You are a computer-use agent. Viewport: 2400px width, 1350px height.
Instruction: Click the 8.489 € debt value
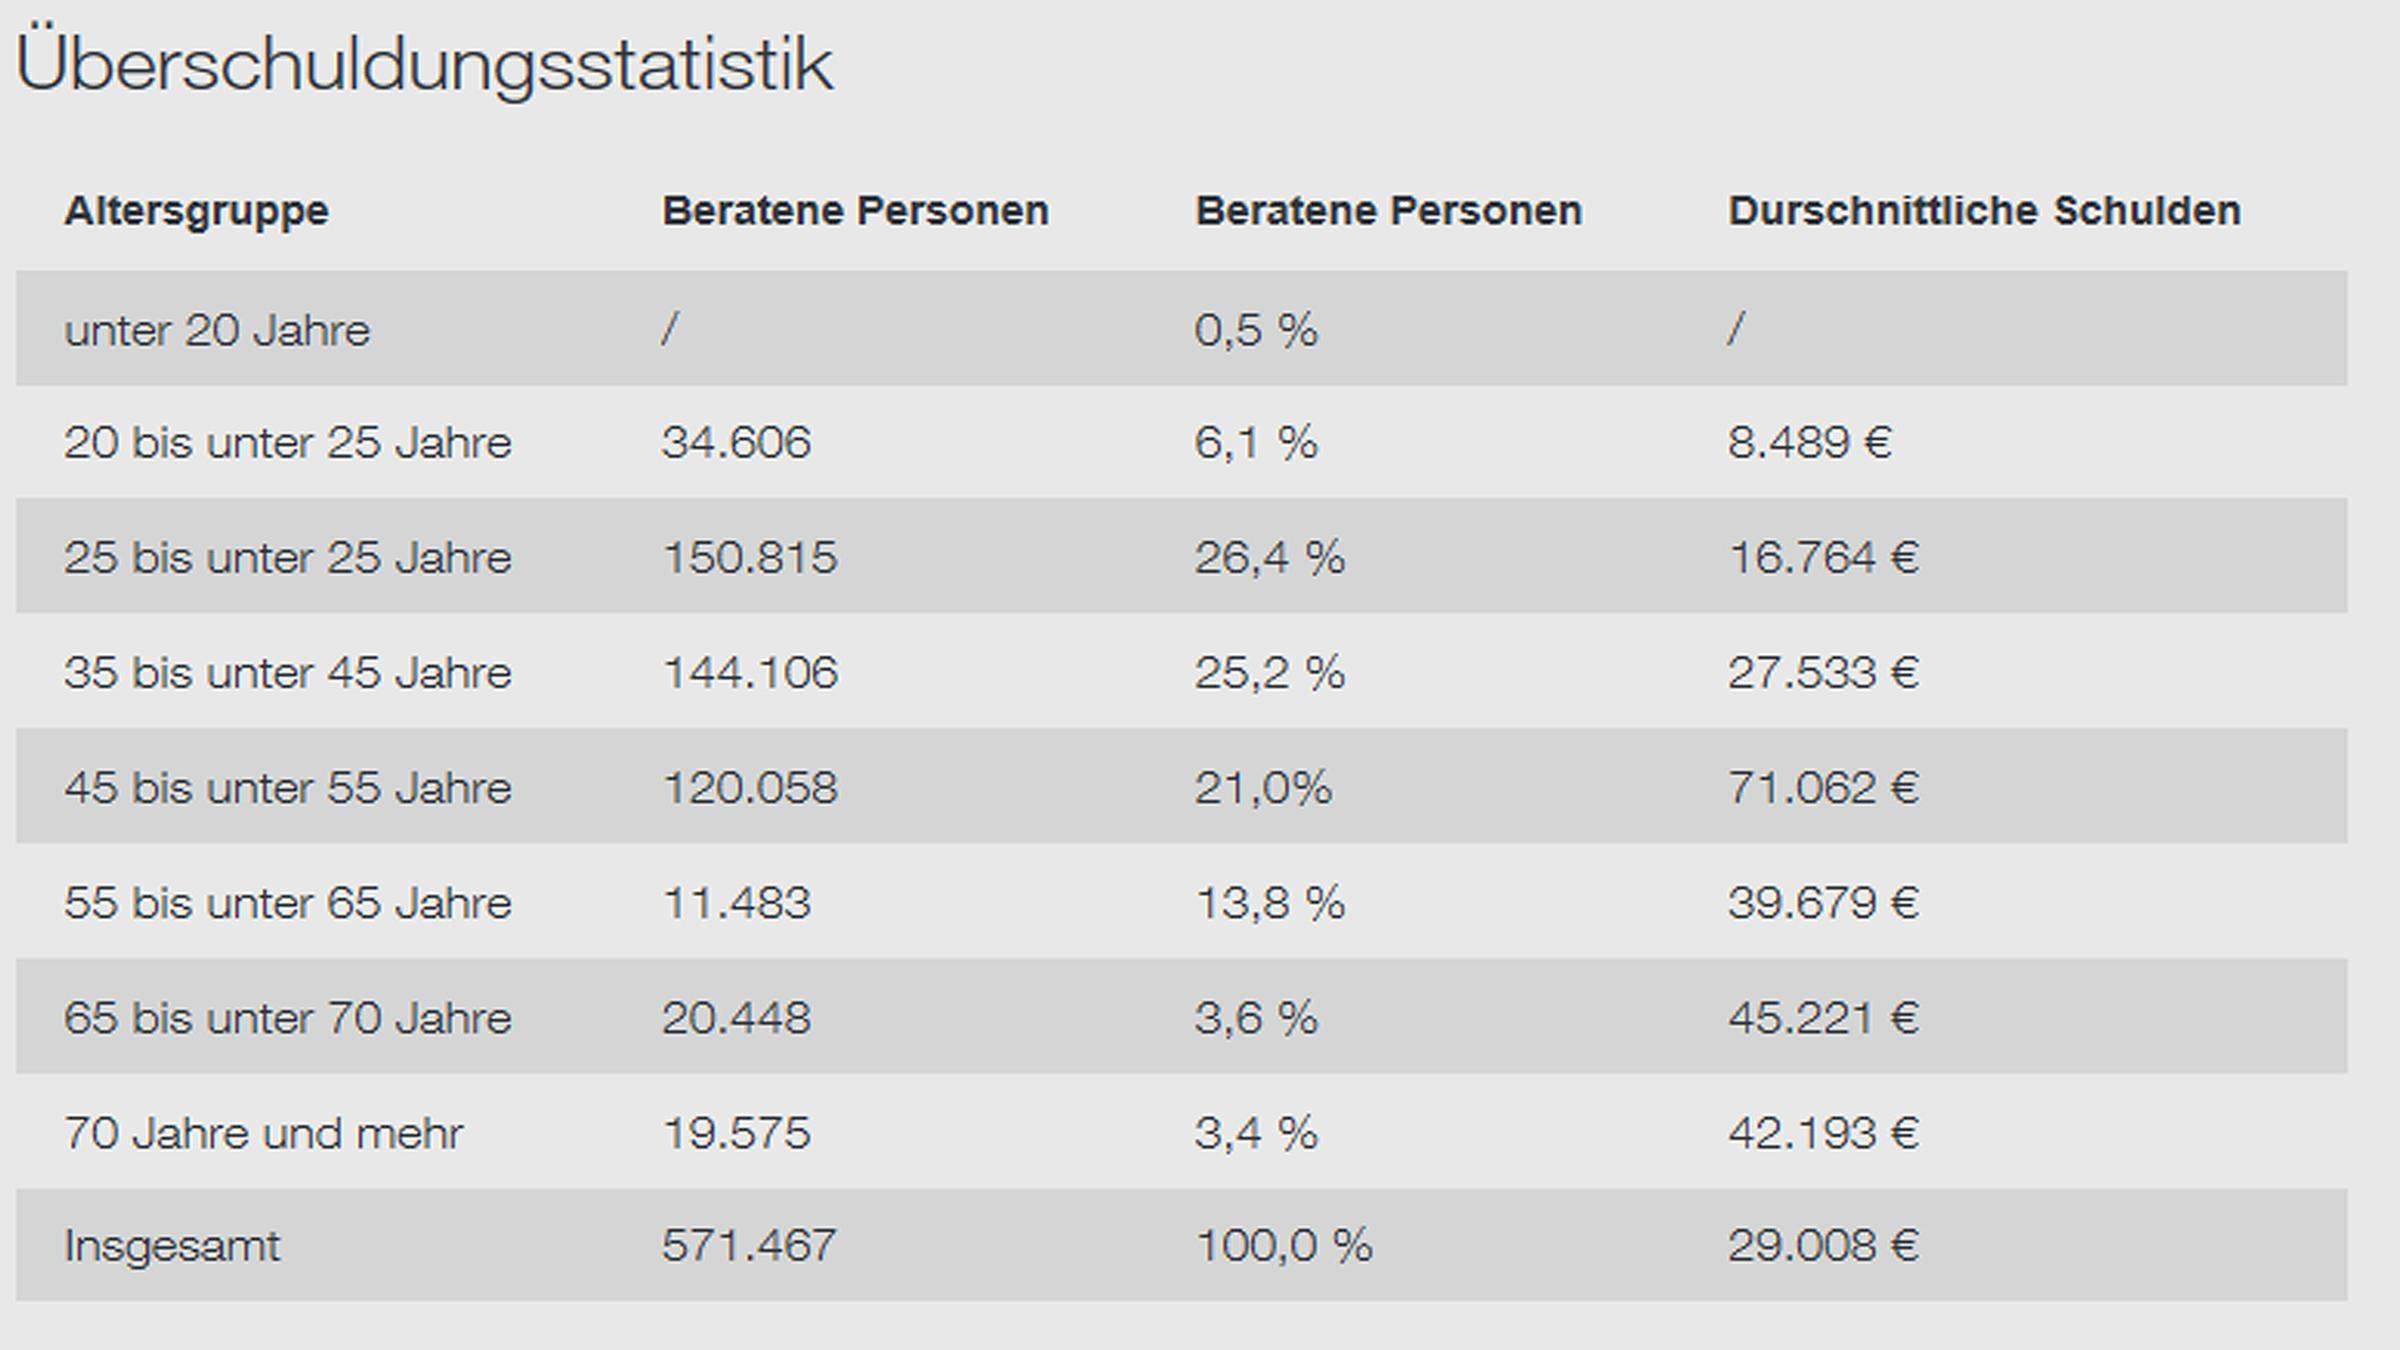1809,443
